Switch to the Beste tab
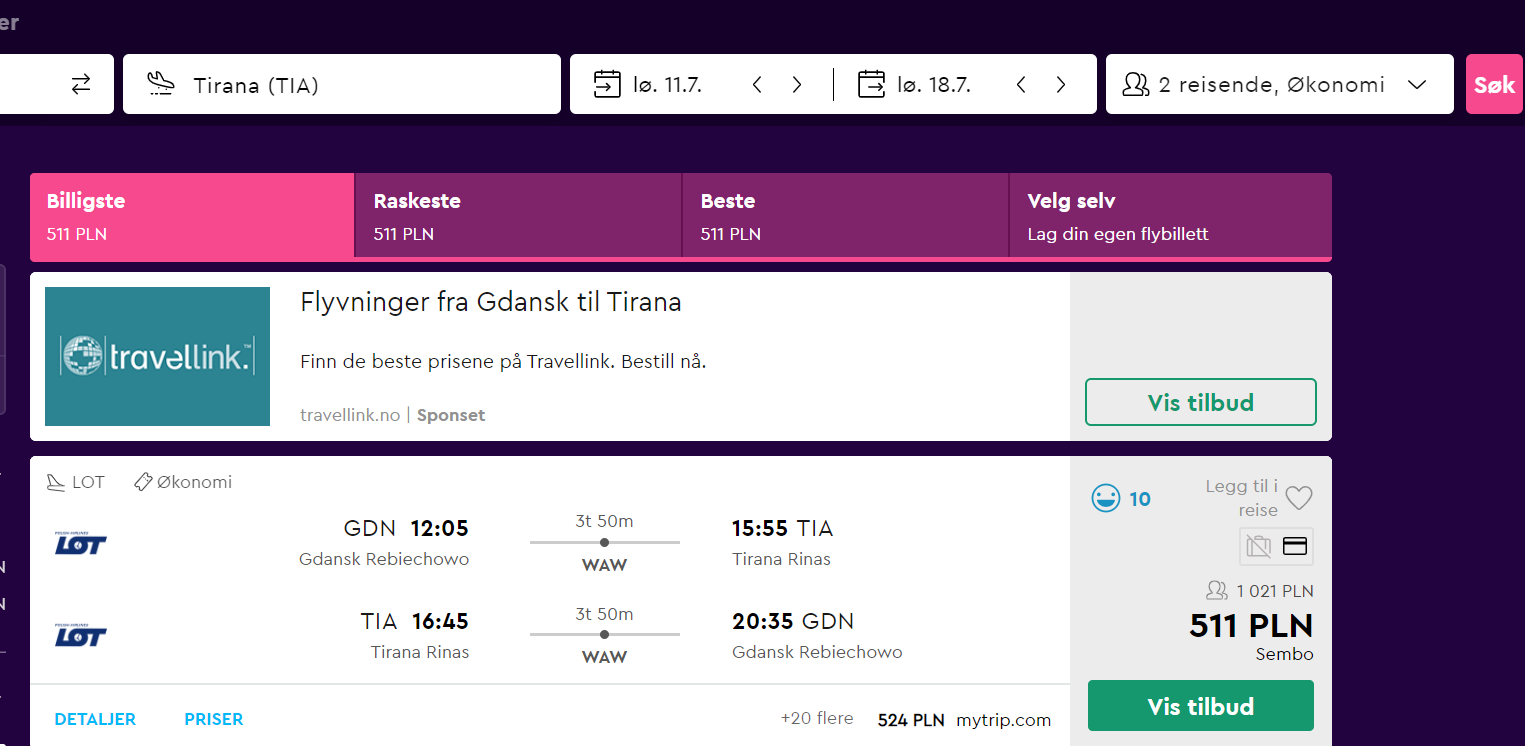This screenshot has width=1525, height=746. coord(845,216)
